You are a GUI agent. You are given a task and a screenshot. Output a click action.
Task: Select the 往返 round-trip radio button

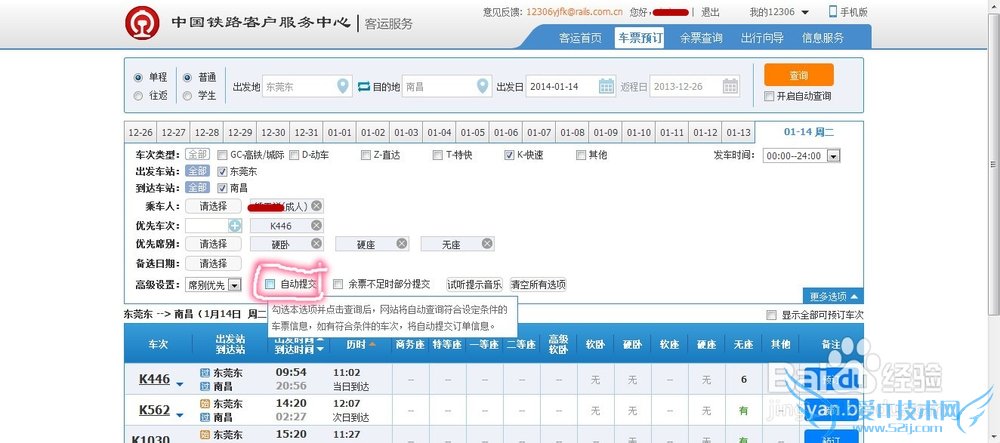click(x=138, y=96)
